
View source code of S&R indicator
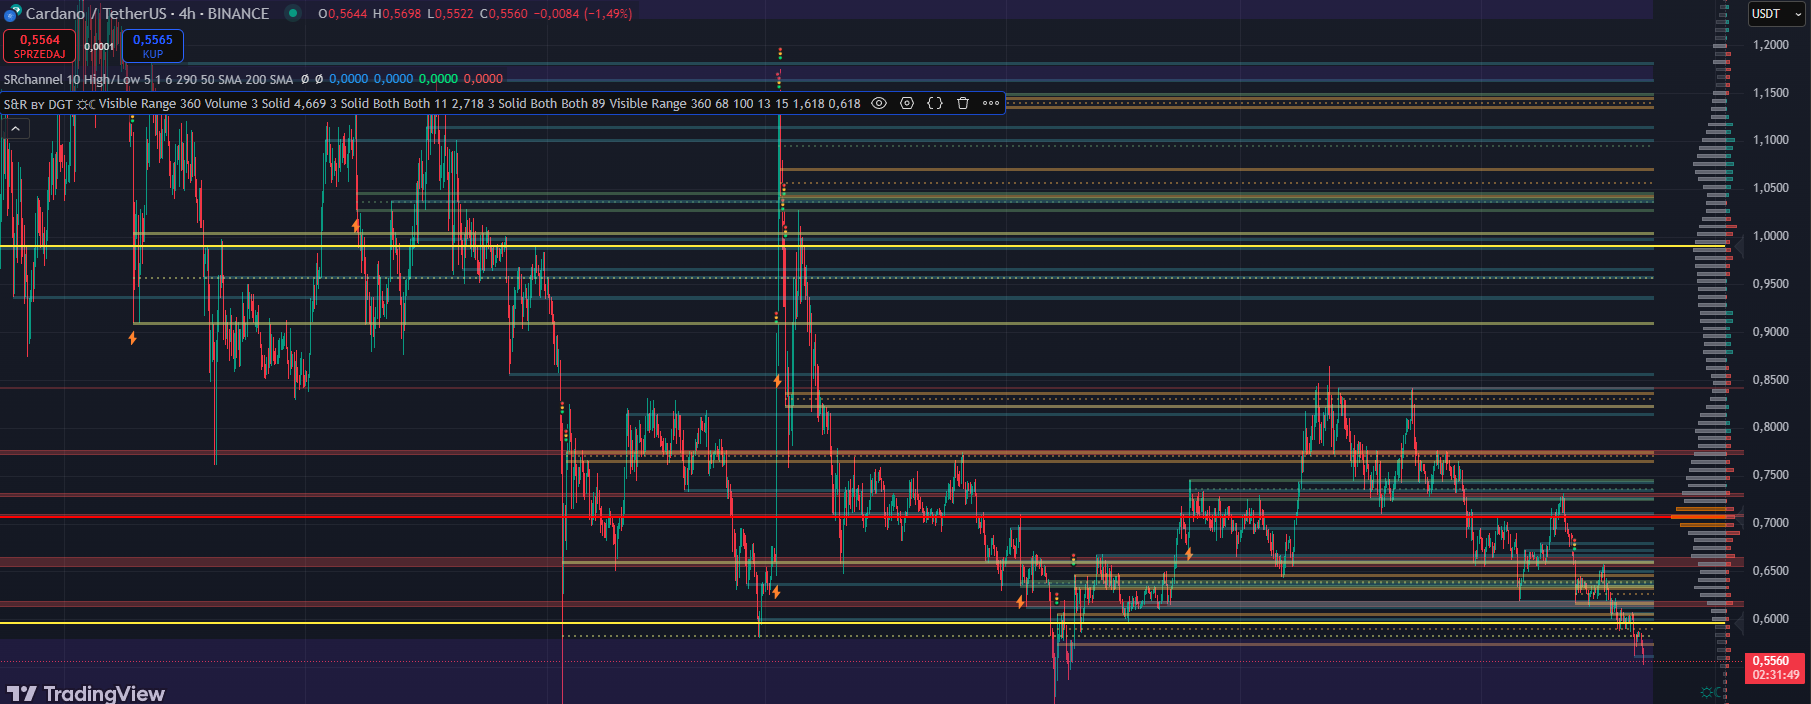(935, 103)
